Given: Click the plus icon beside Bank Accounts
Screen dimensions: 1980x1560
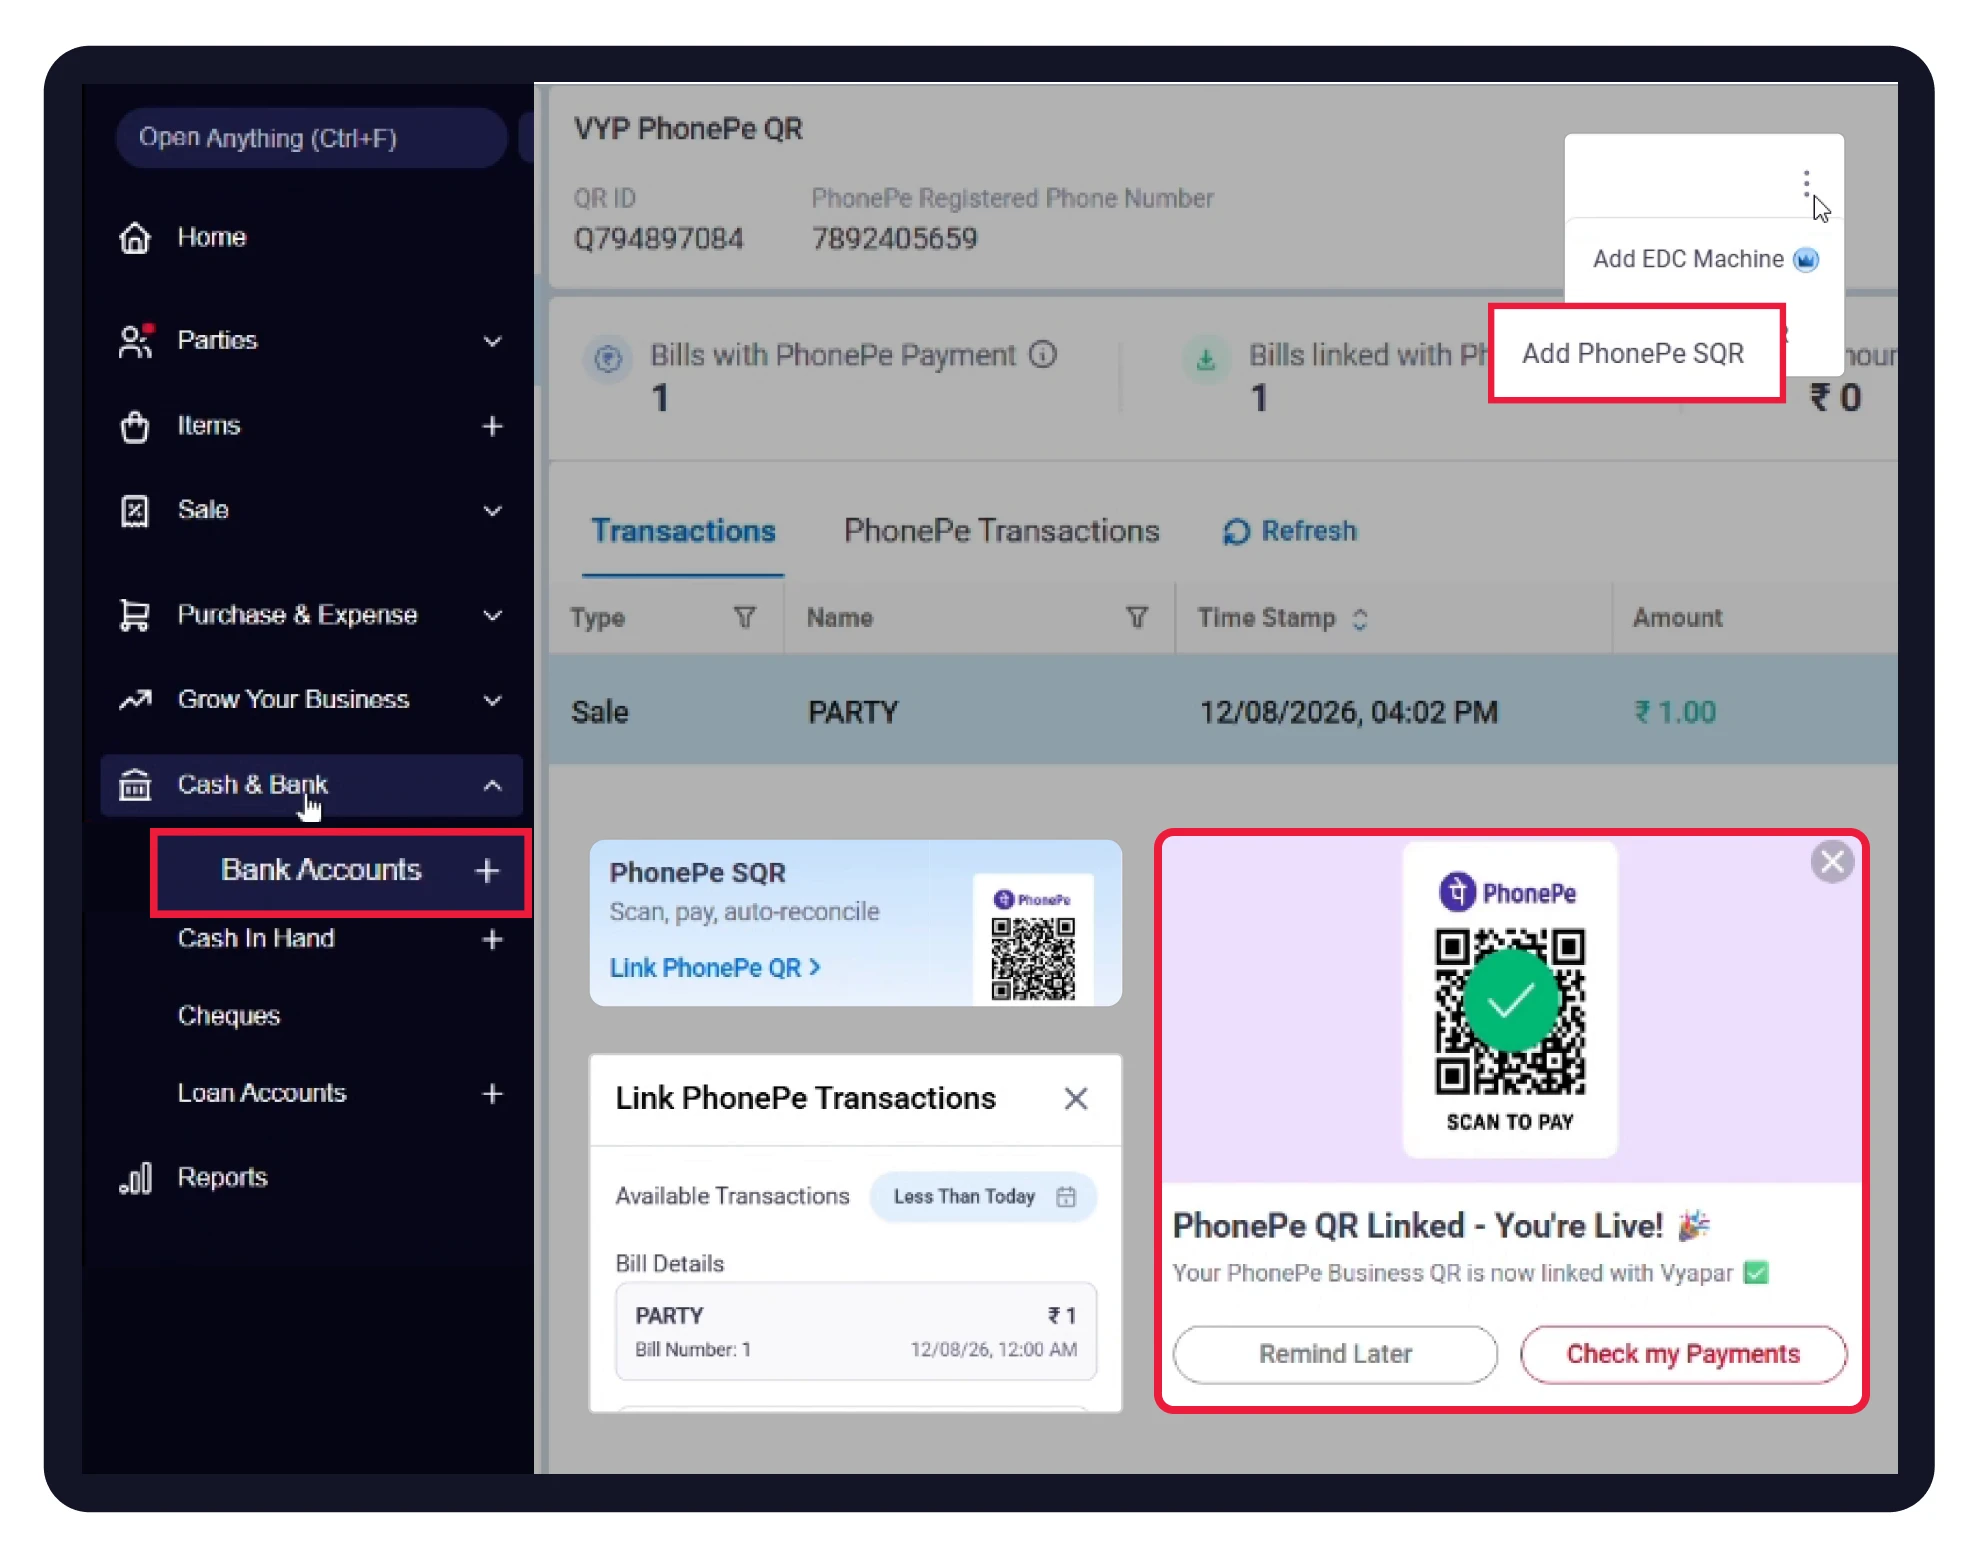Looking at the screenshot, I should click(487, 871).
